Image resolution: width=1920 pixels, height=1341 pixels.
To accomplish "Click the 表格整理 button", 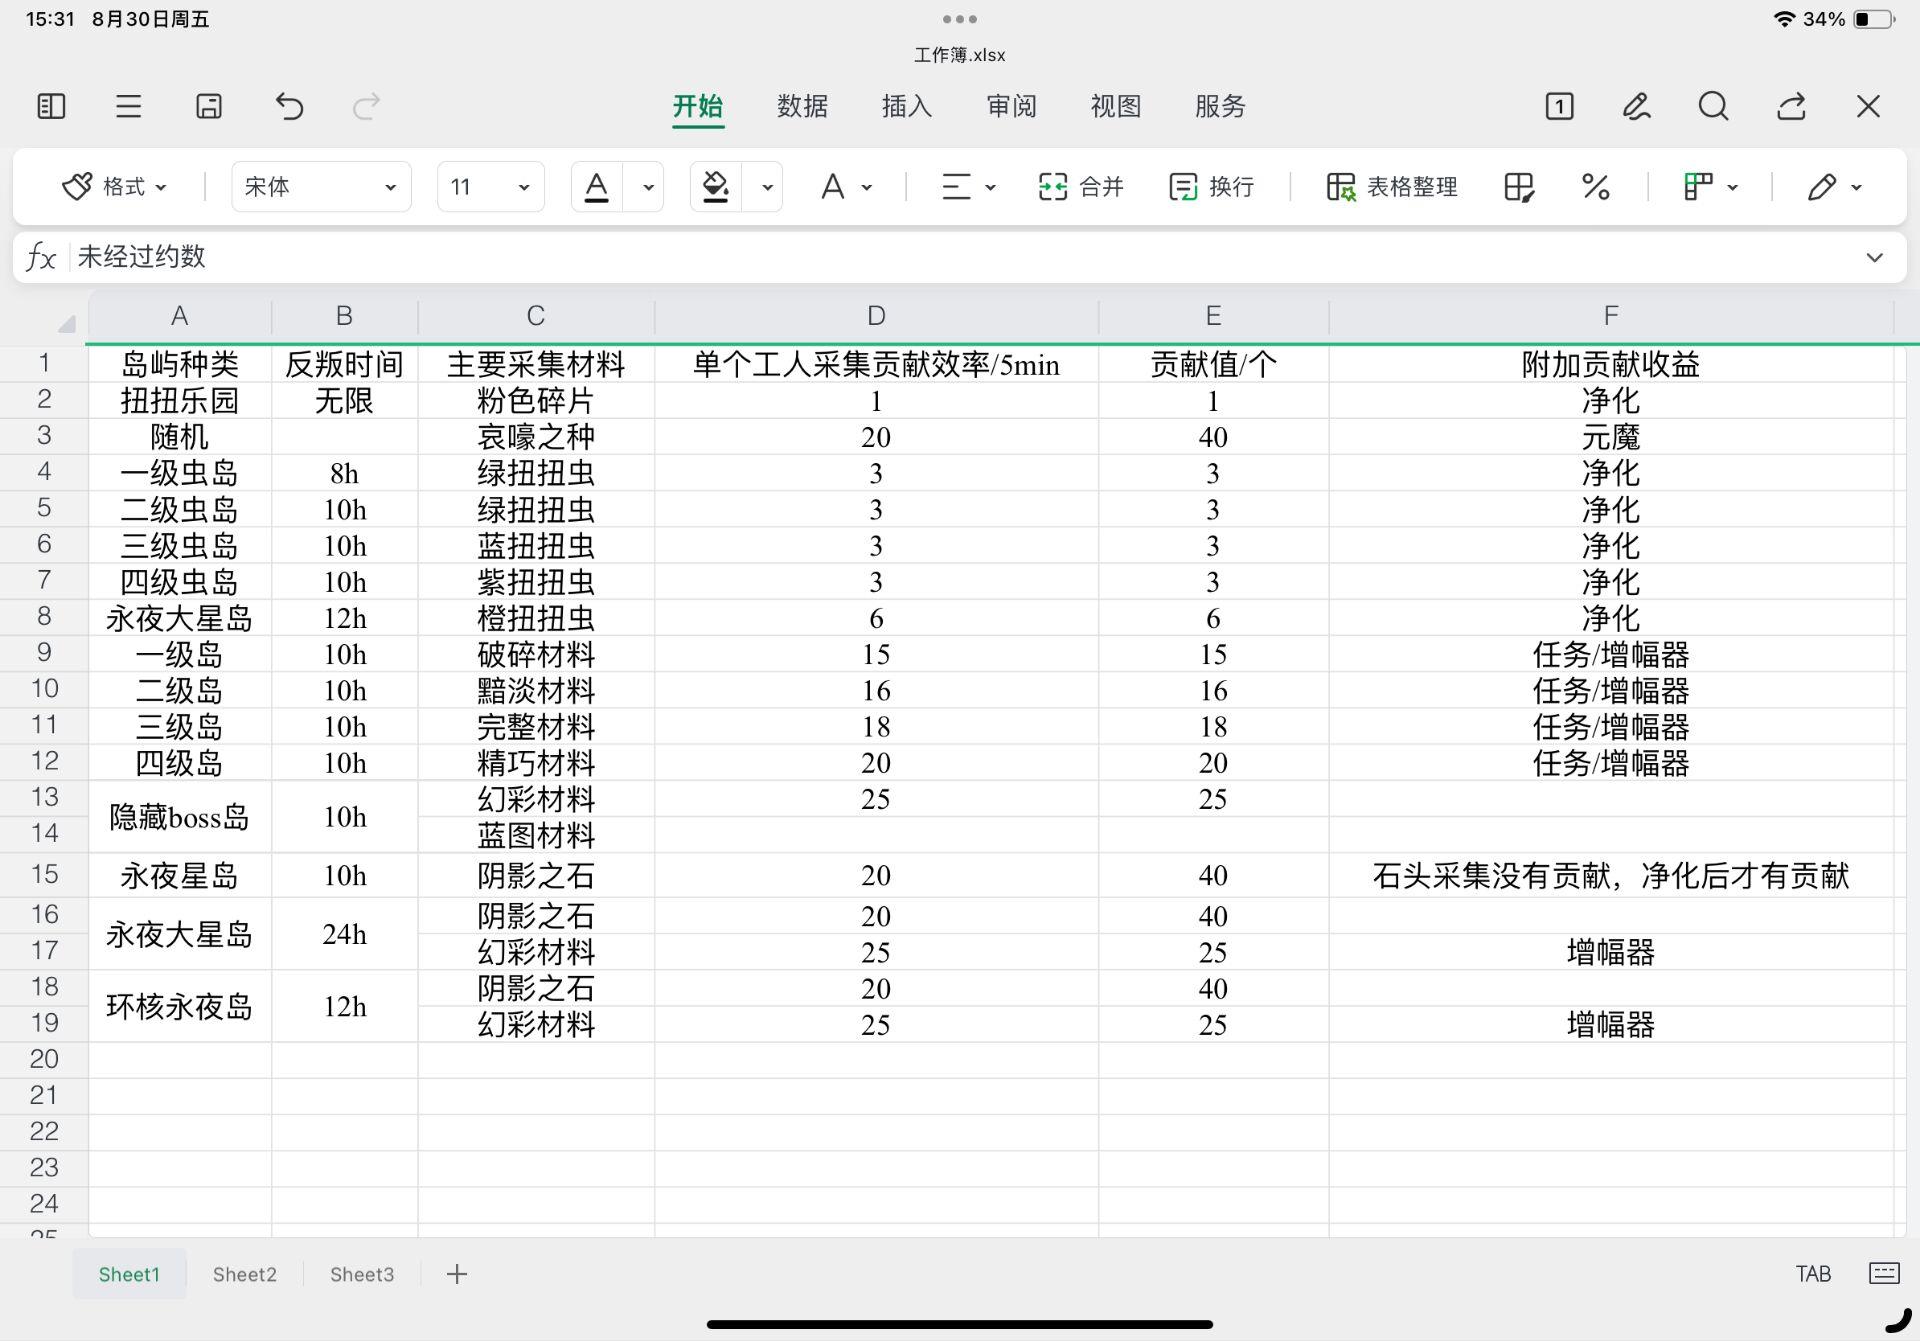I will [1392, 187].
